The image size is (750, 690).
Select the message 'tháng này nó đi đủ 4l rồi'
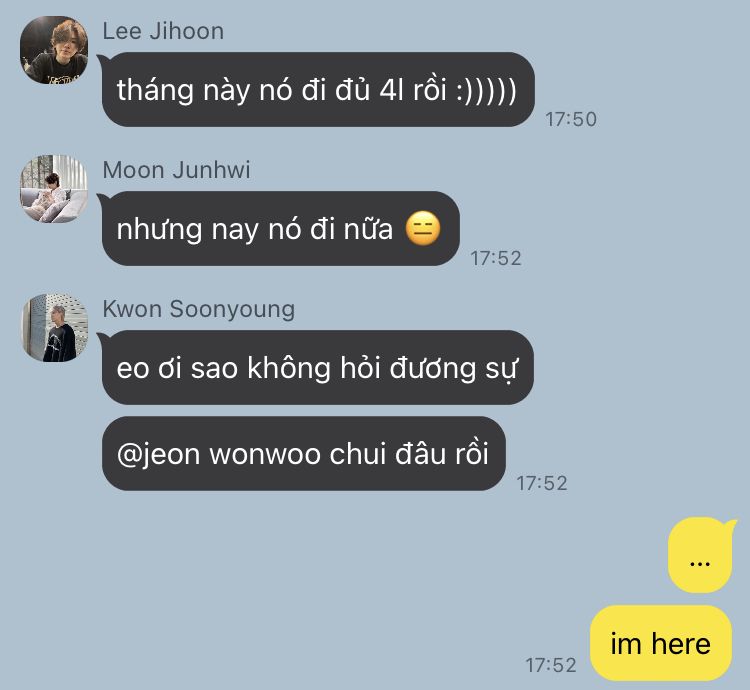[x=318, y=90]
